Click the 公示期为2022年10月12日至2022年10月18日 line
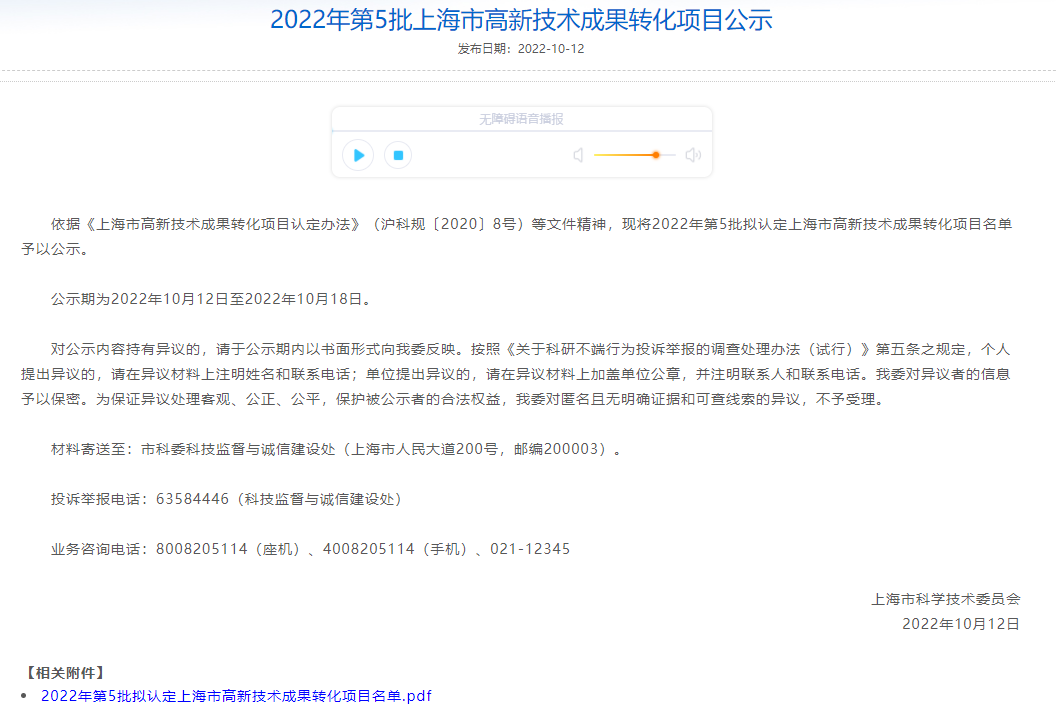The width and height of the screenshot is (1056, 709). (x=211, y=299)
